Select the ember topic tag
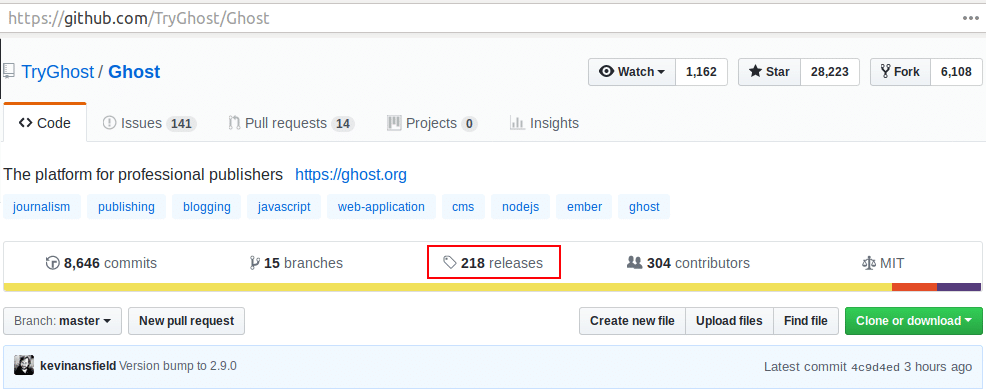Viewport: 986px width, 390px height. pyautogui.click(x=584, y=206)
